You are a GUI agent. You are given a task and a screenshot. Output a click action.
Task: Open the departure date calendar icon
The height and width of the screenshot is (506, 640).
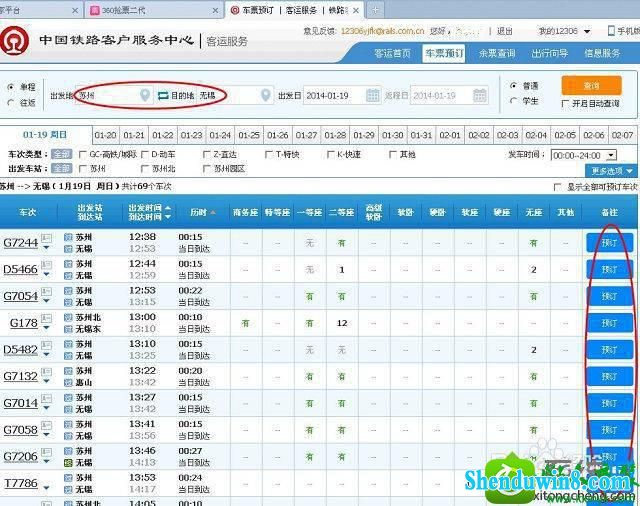click(x=373, y=95)
